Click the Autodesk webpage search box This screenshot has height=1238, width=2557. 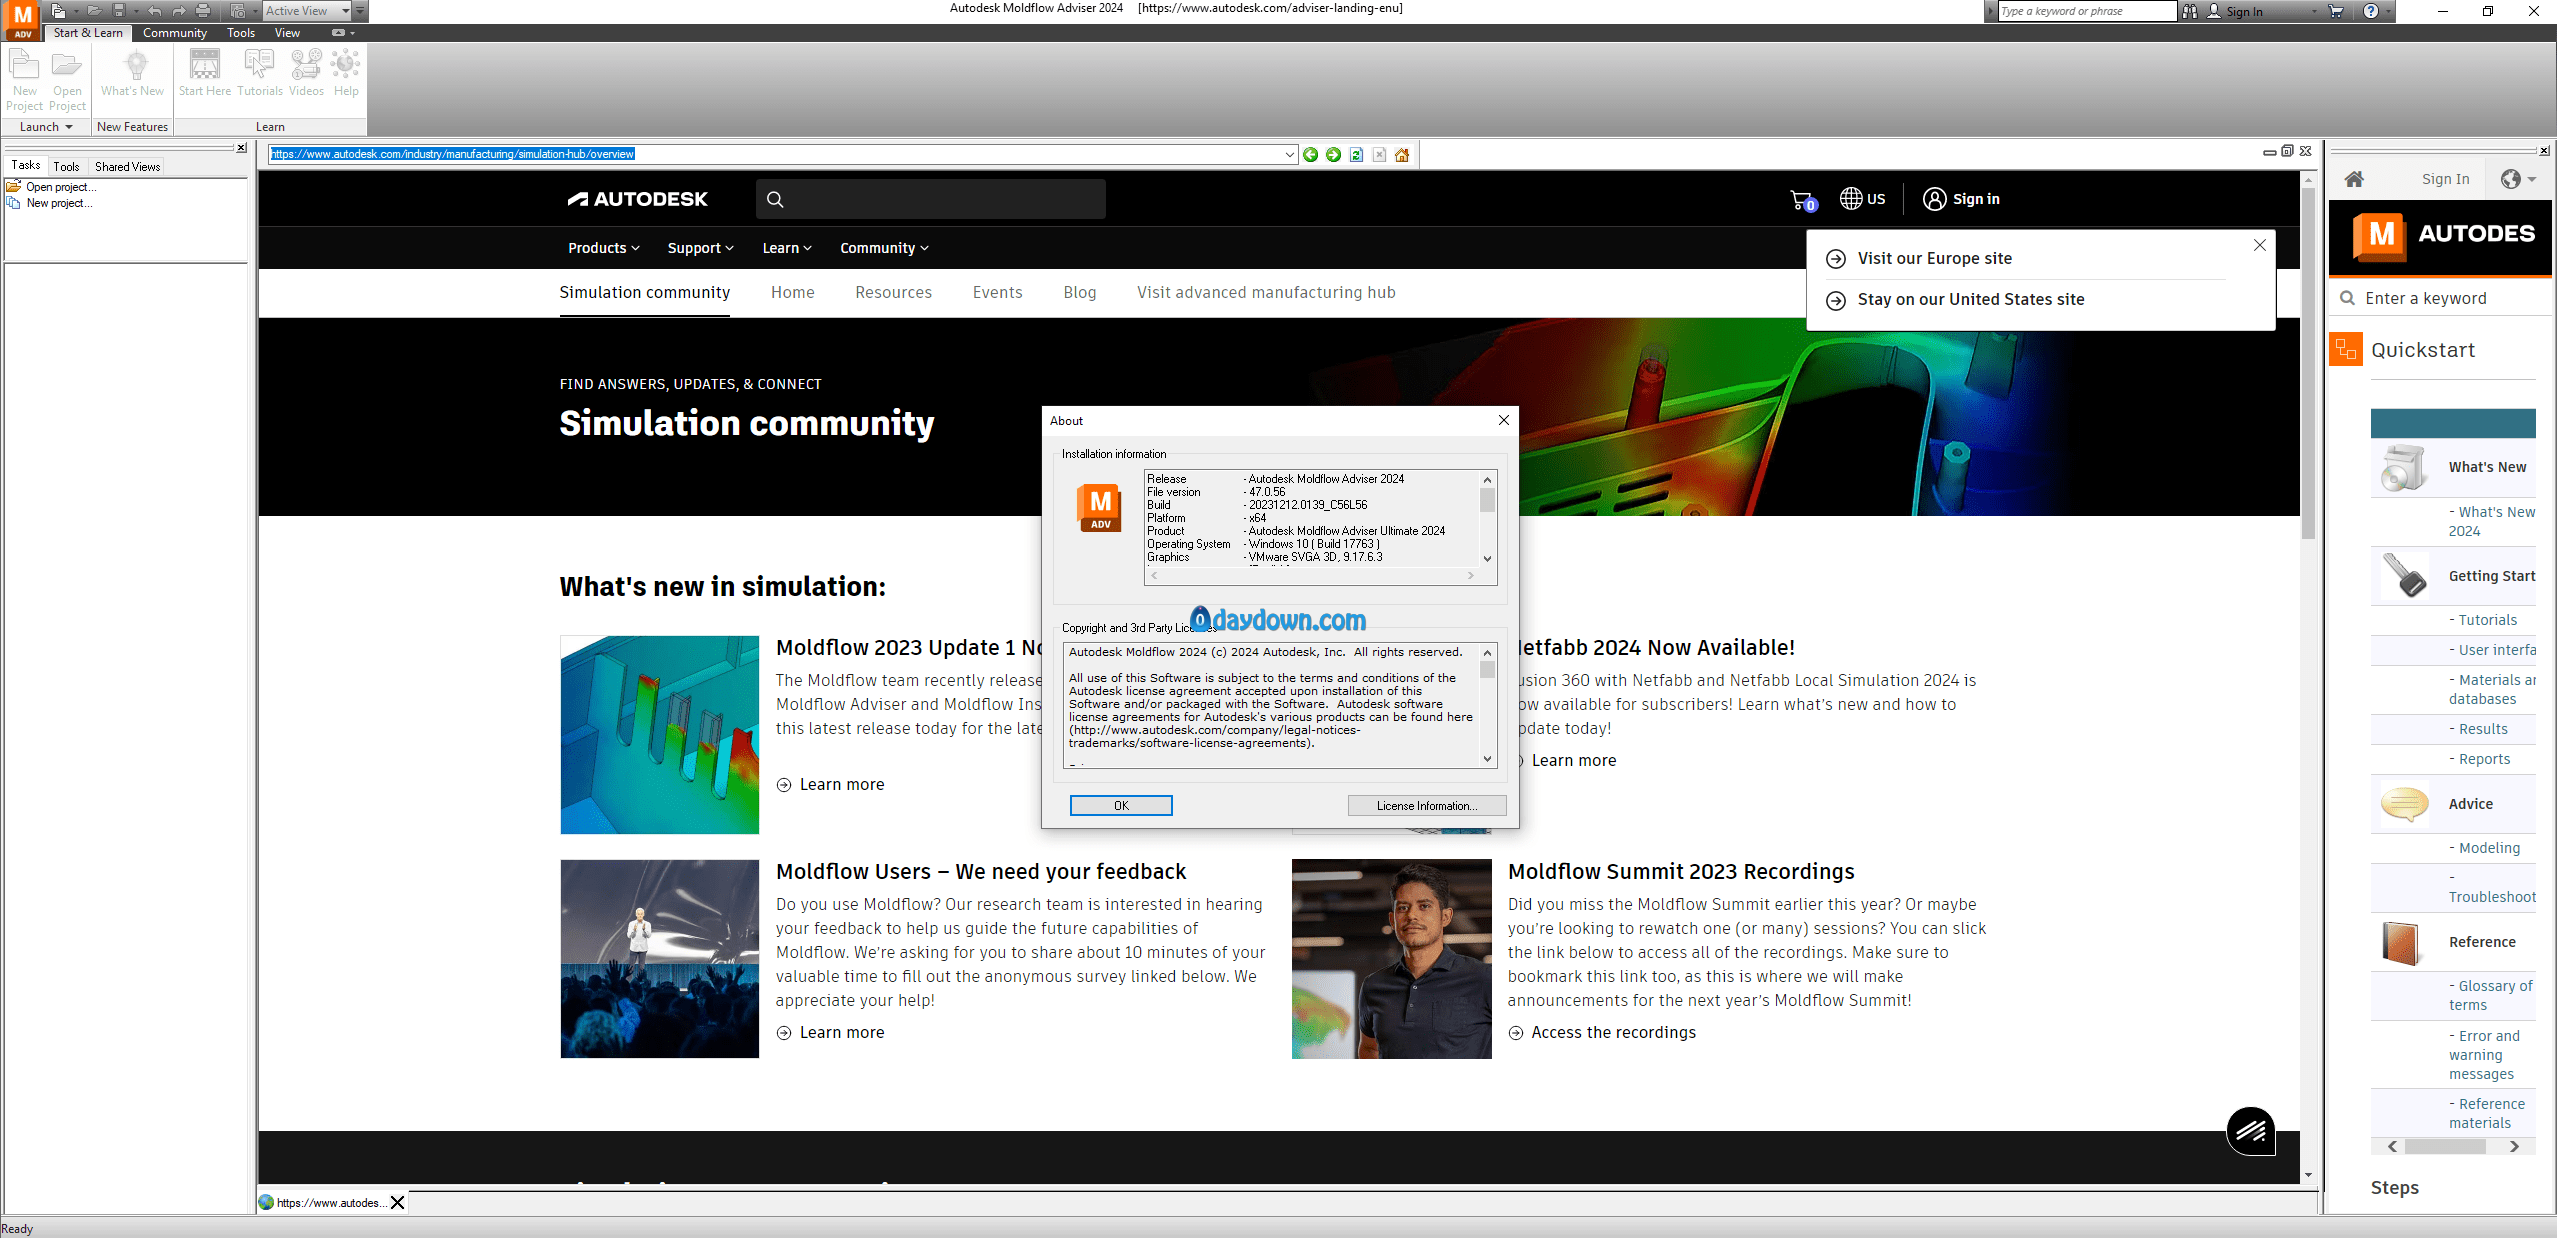(930, 199)
